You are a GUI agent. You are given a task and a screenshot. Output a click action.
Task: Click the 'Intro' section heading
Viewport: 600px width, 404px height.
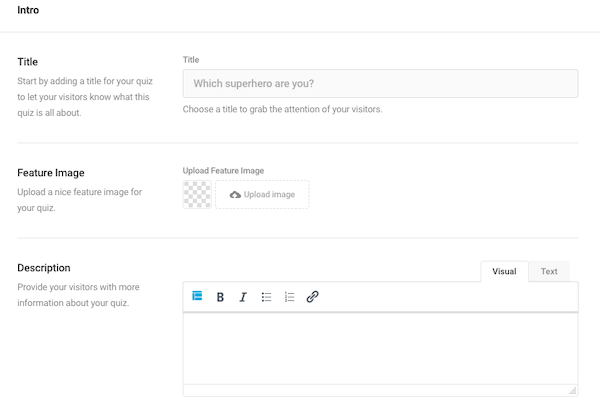tap(29, 11)
